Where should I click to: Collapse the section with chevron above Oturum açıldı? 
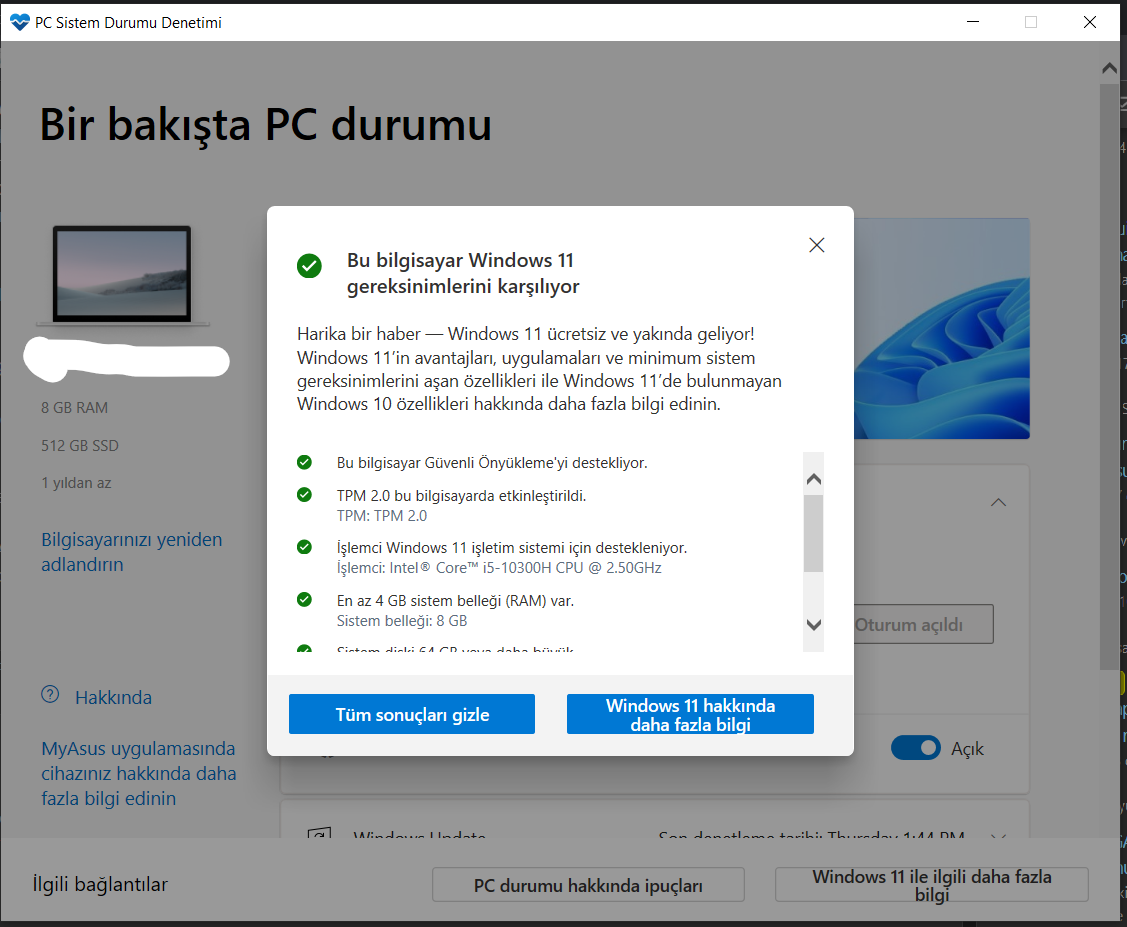coord(998,502)
